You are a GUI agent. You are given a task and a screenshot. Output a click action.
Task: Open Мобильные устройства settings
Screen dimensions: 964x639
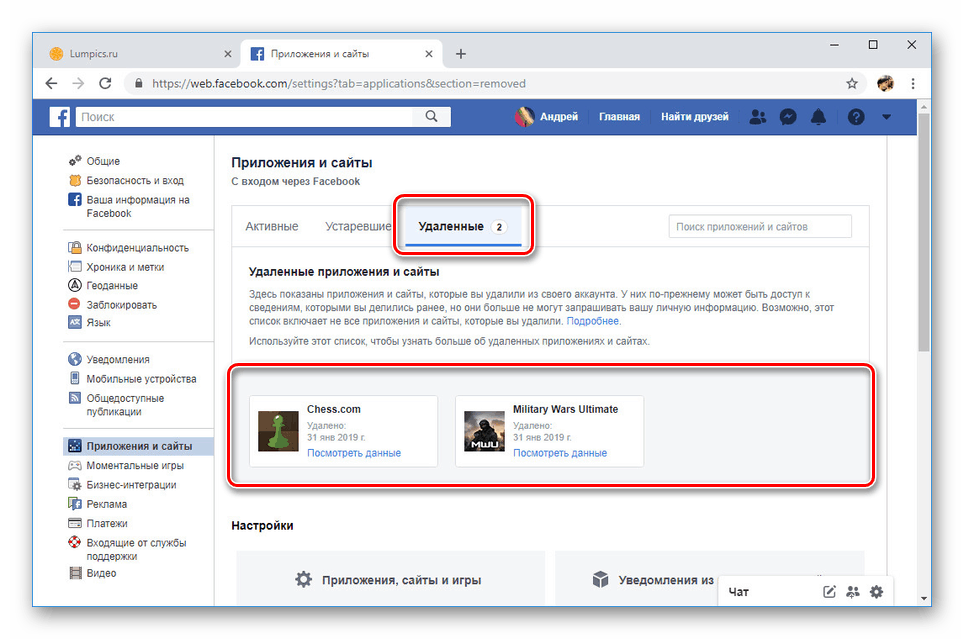141,379
